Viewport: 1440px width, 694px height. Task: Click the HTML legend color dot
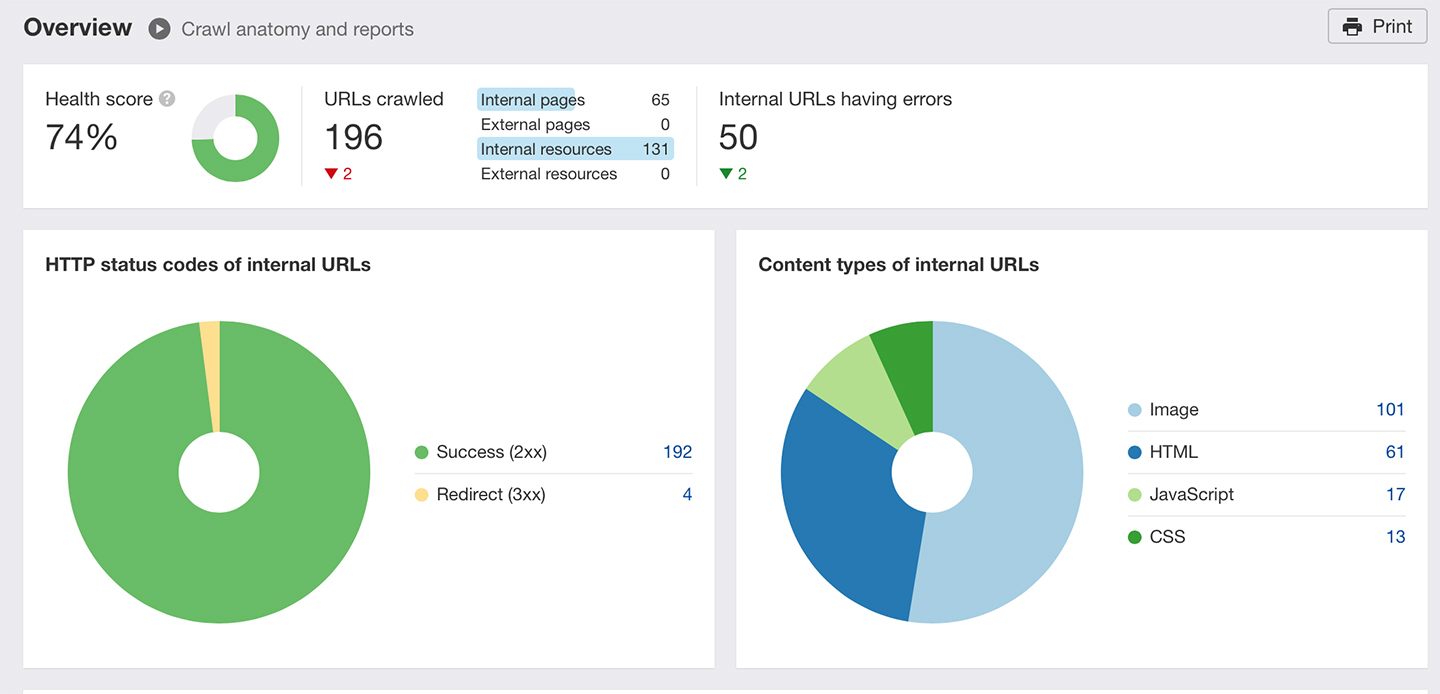click(x=1135, y=452)
